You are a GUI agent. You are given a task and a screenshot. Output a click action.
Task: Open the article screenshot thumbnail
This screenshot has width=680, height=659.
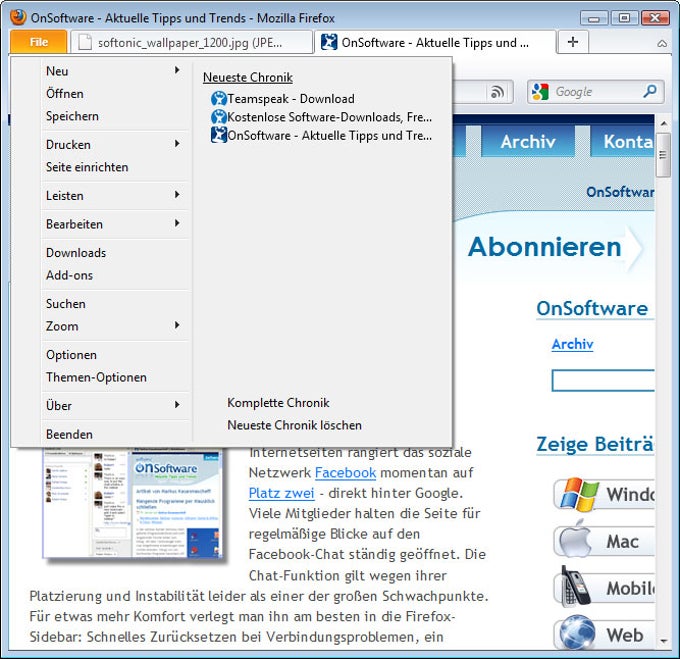click(133, 503)
